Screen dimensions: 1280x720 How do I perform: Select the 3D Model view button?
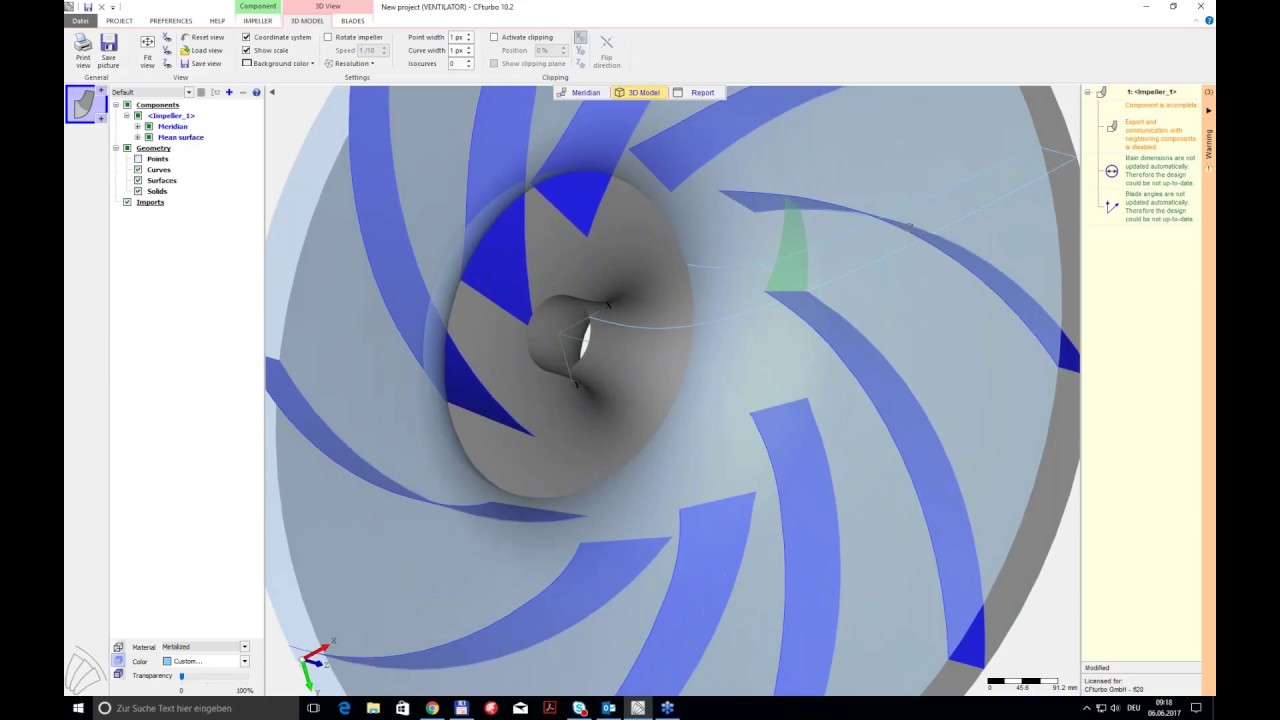click(637, 92)
